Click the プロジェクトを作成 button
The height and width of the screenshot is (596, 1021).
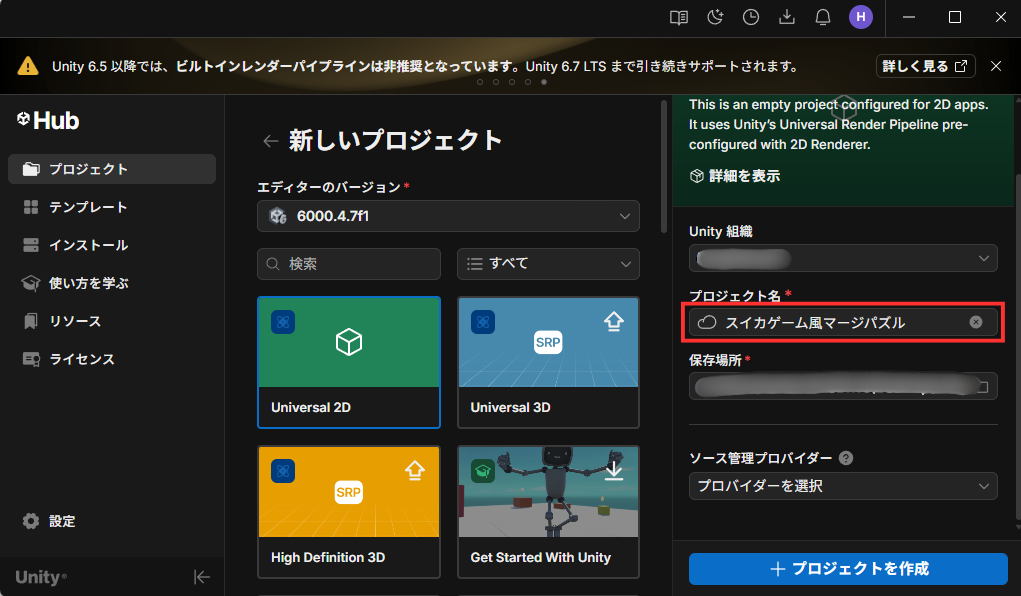848,569
